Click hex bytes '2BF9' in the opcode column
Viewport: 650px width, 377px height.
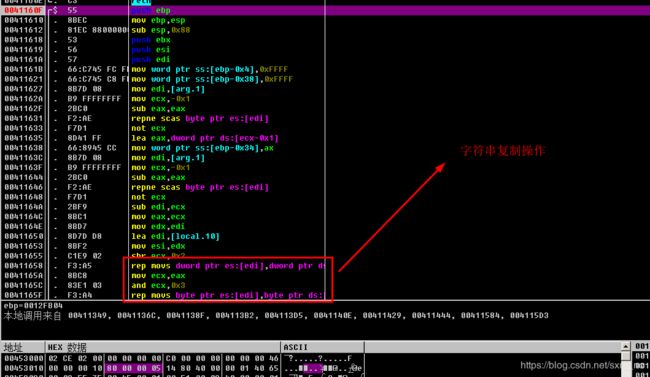pyautogui.click(x=77, y=207)
